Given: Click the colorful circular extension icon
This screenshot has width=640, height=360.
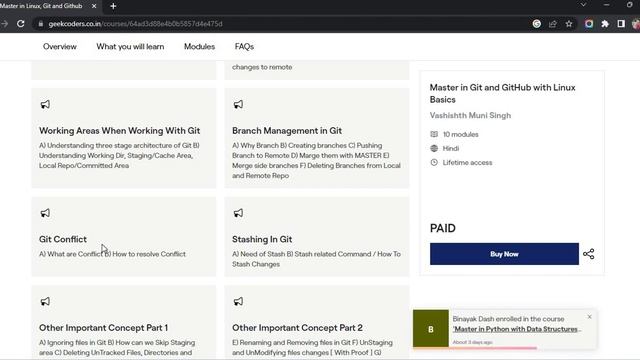Looking at the screenshot, I should click(x=589, y=24).
